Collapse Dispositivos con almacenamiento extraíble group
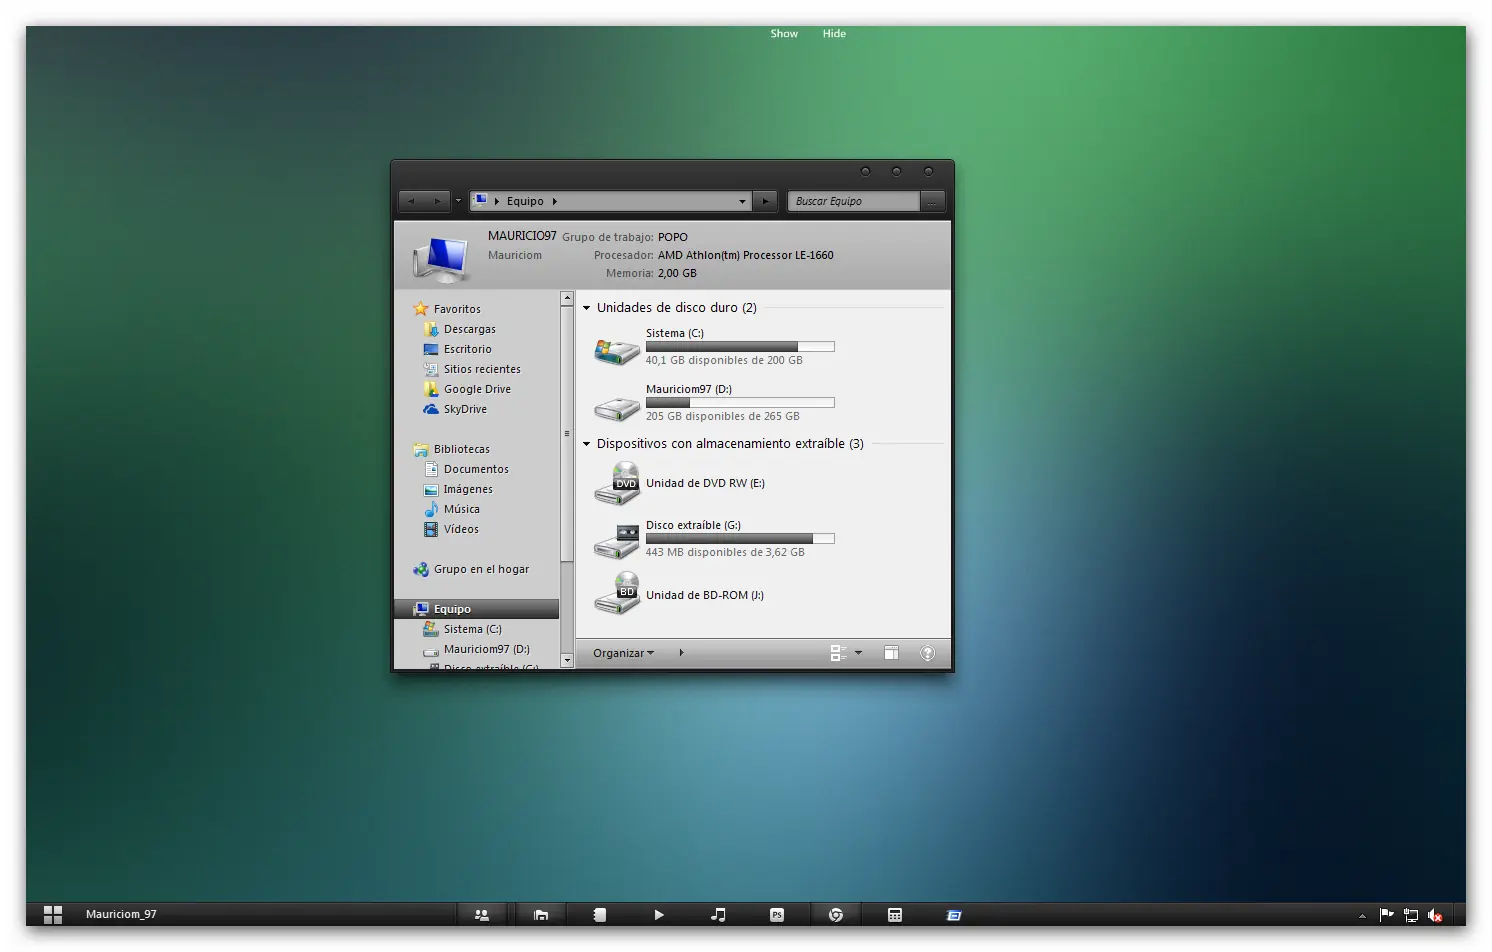The height and width of the screenshot is (952, 1492). (x=587, y=444)
